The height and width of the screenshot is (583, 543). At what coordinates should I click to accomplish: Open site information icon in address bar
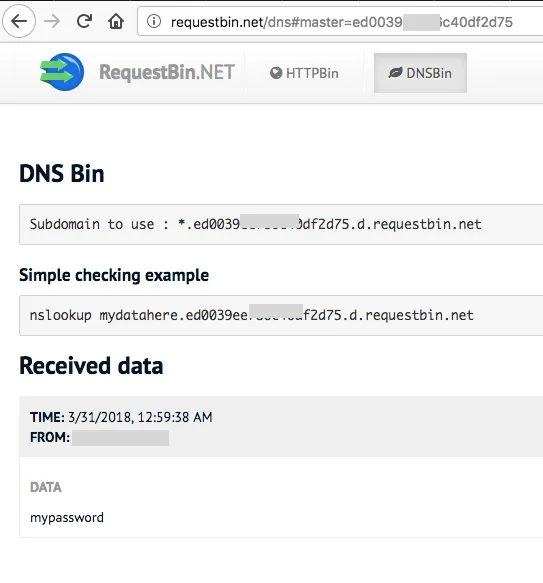(x=154, y=21)
